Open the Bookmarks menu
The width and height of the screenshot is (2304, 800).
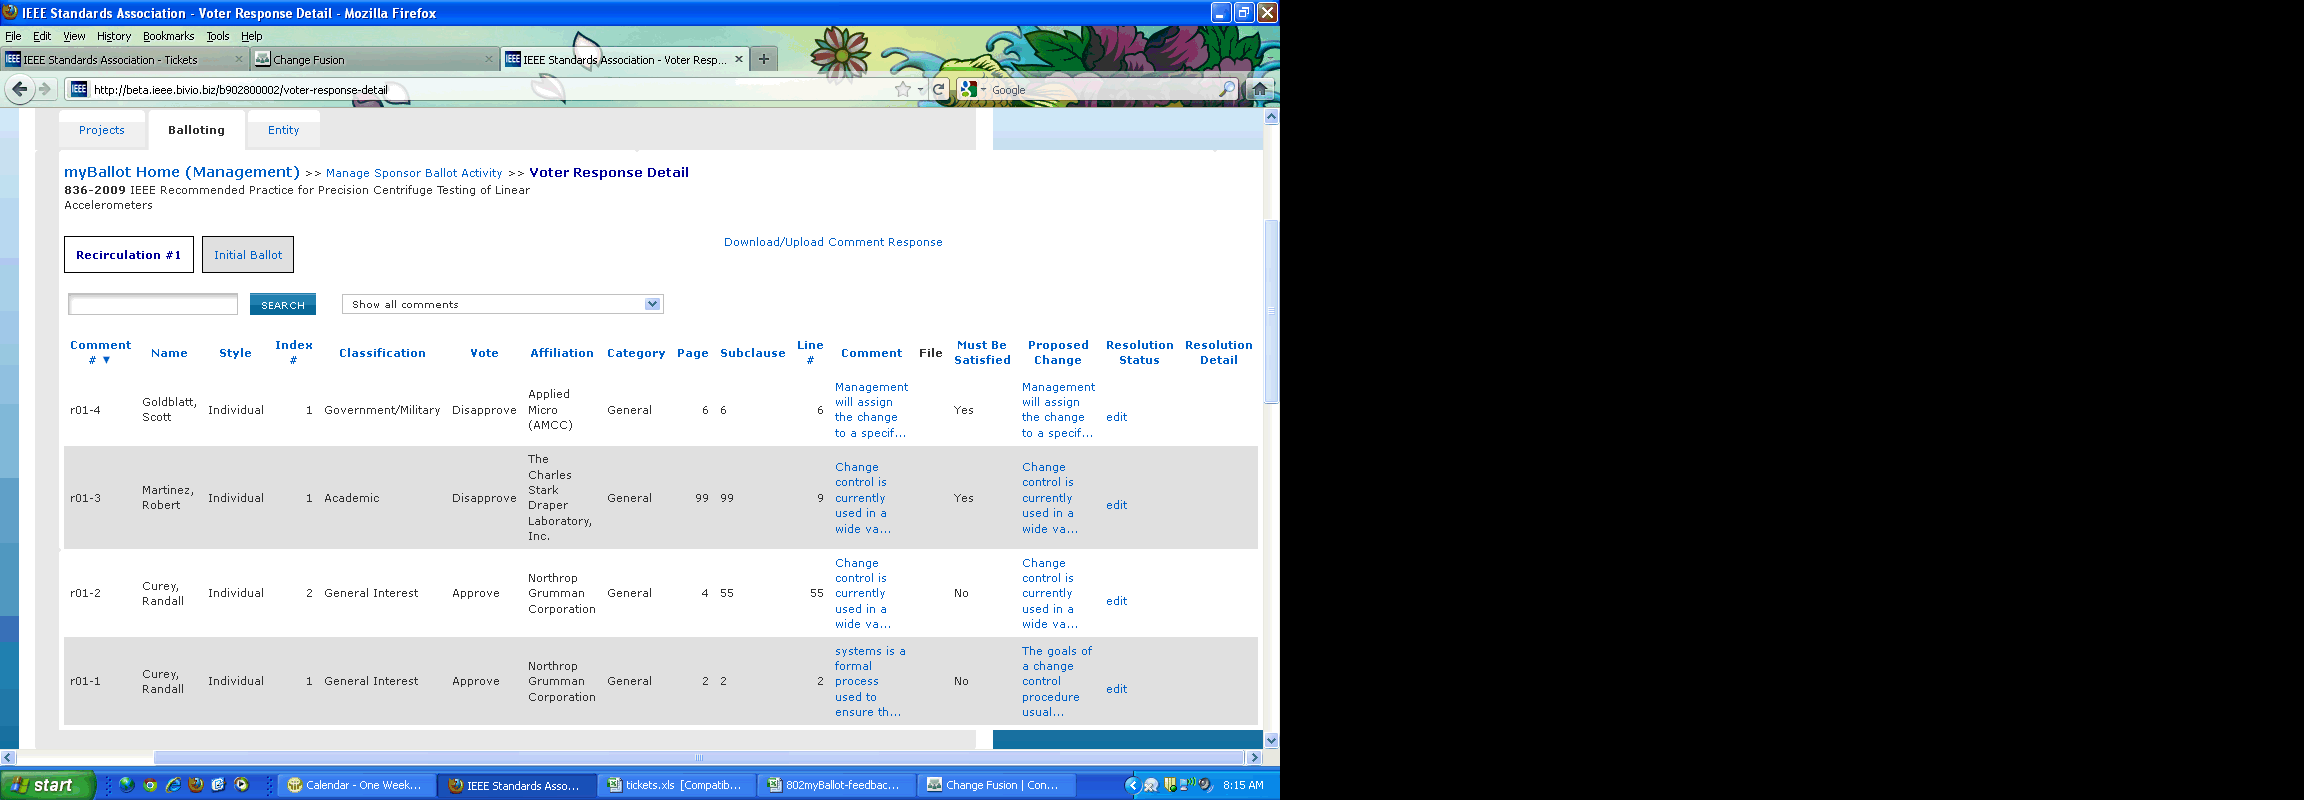168,36
